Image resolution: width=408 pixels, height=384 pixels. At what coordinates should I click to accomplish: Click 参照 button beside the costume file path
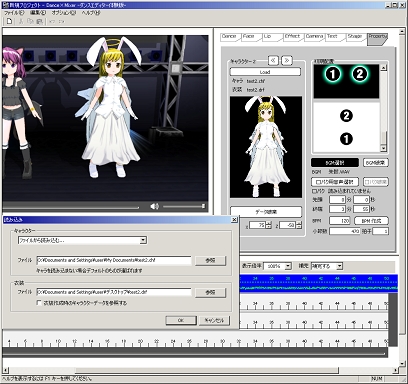(210, 292)
